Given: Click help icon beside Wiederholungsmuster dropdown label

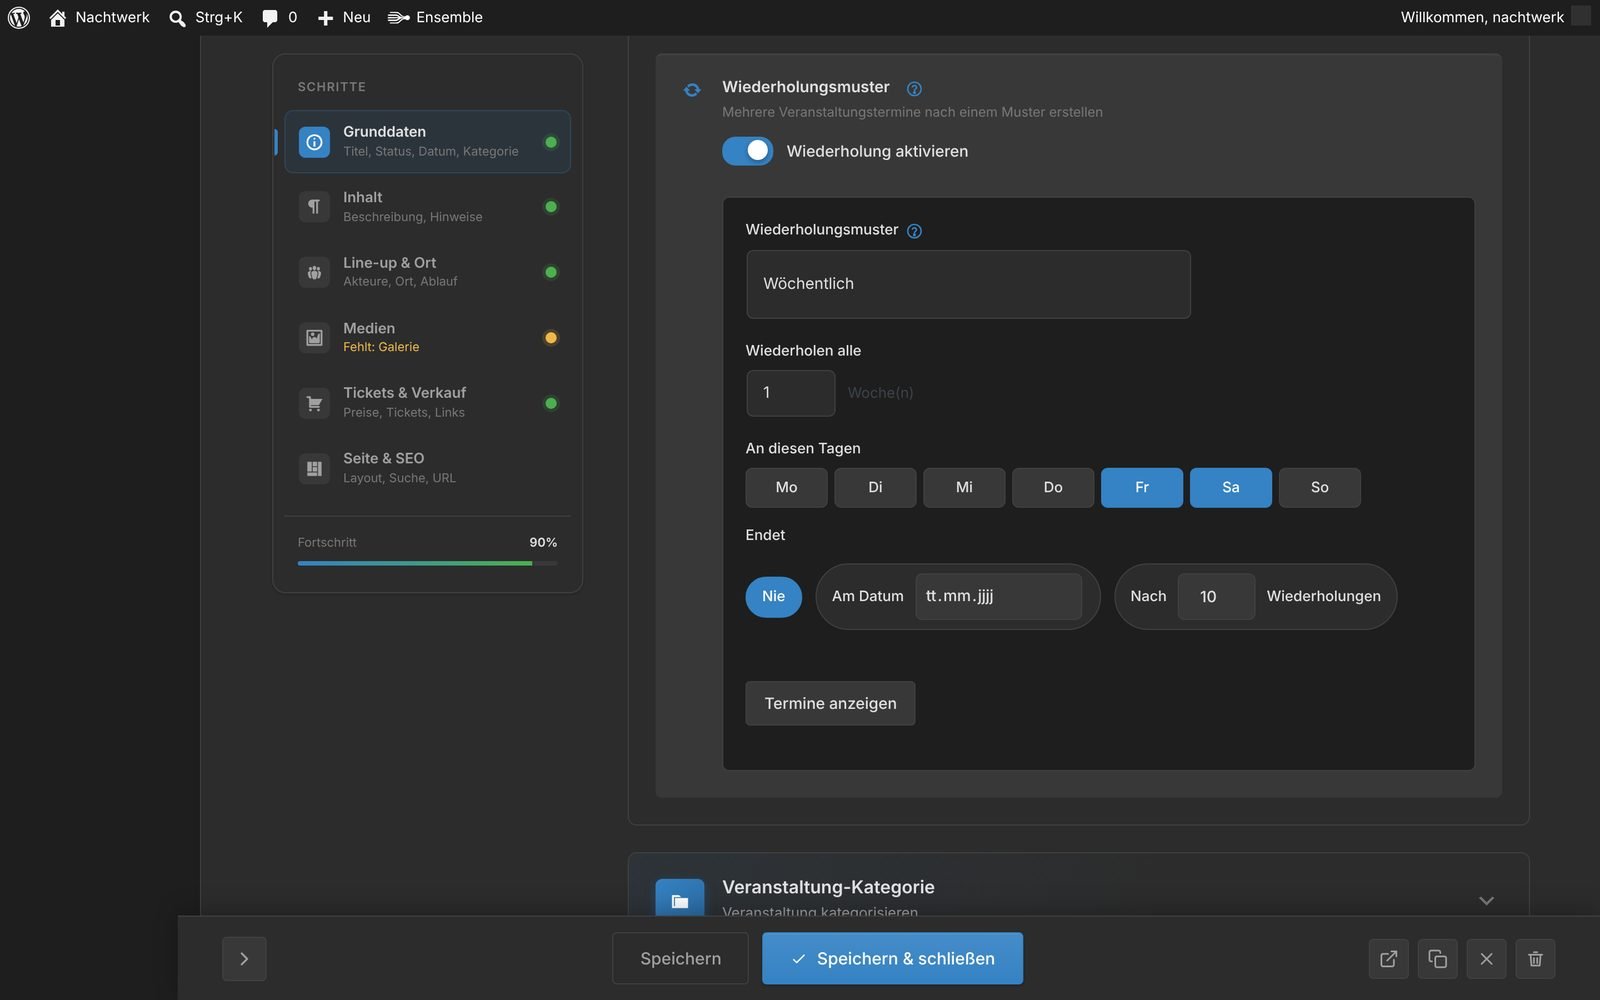Looking at the screenshot, I should point(914,231).
